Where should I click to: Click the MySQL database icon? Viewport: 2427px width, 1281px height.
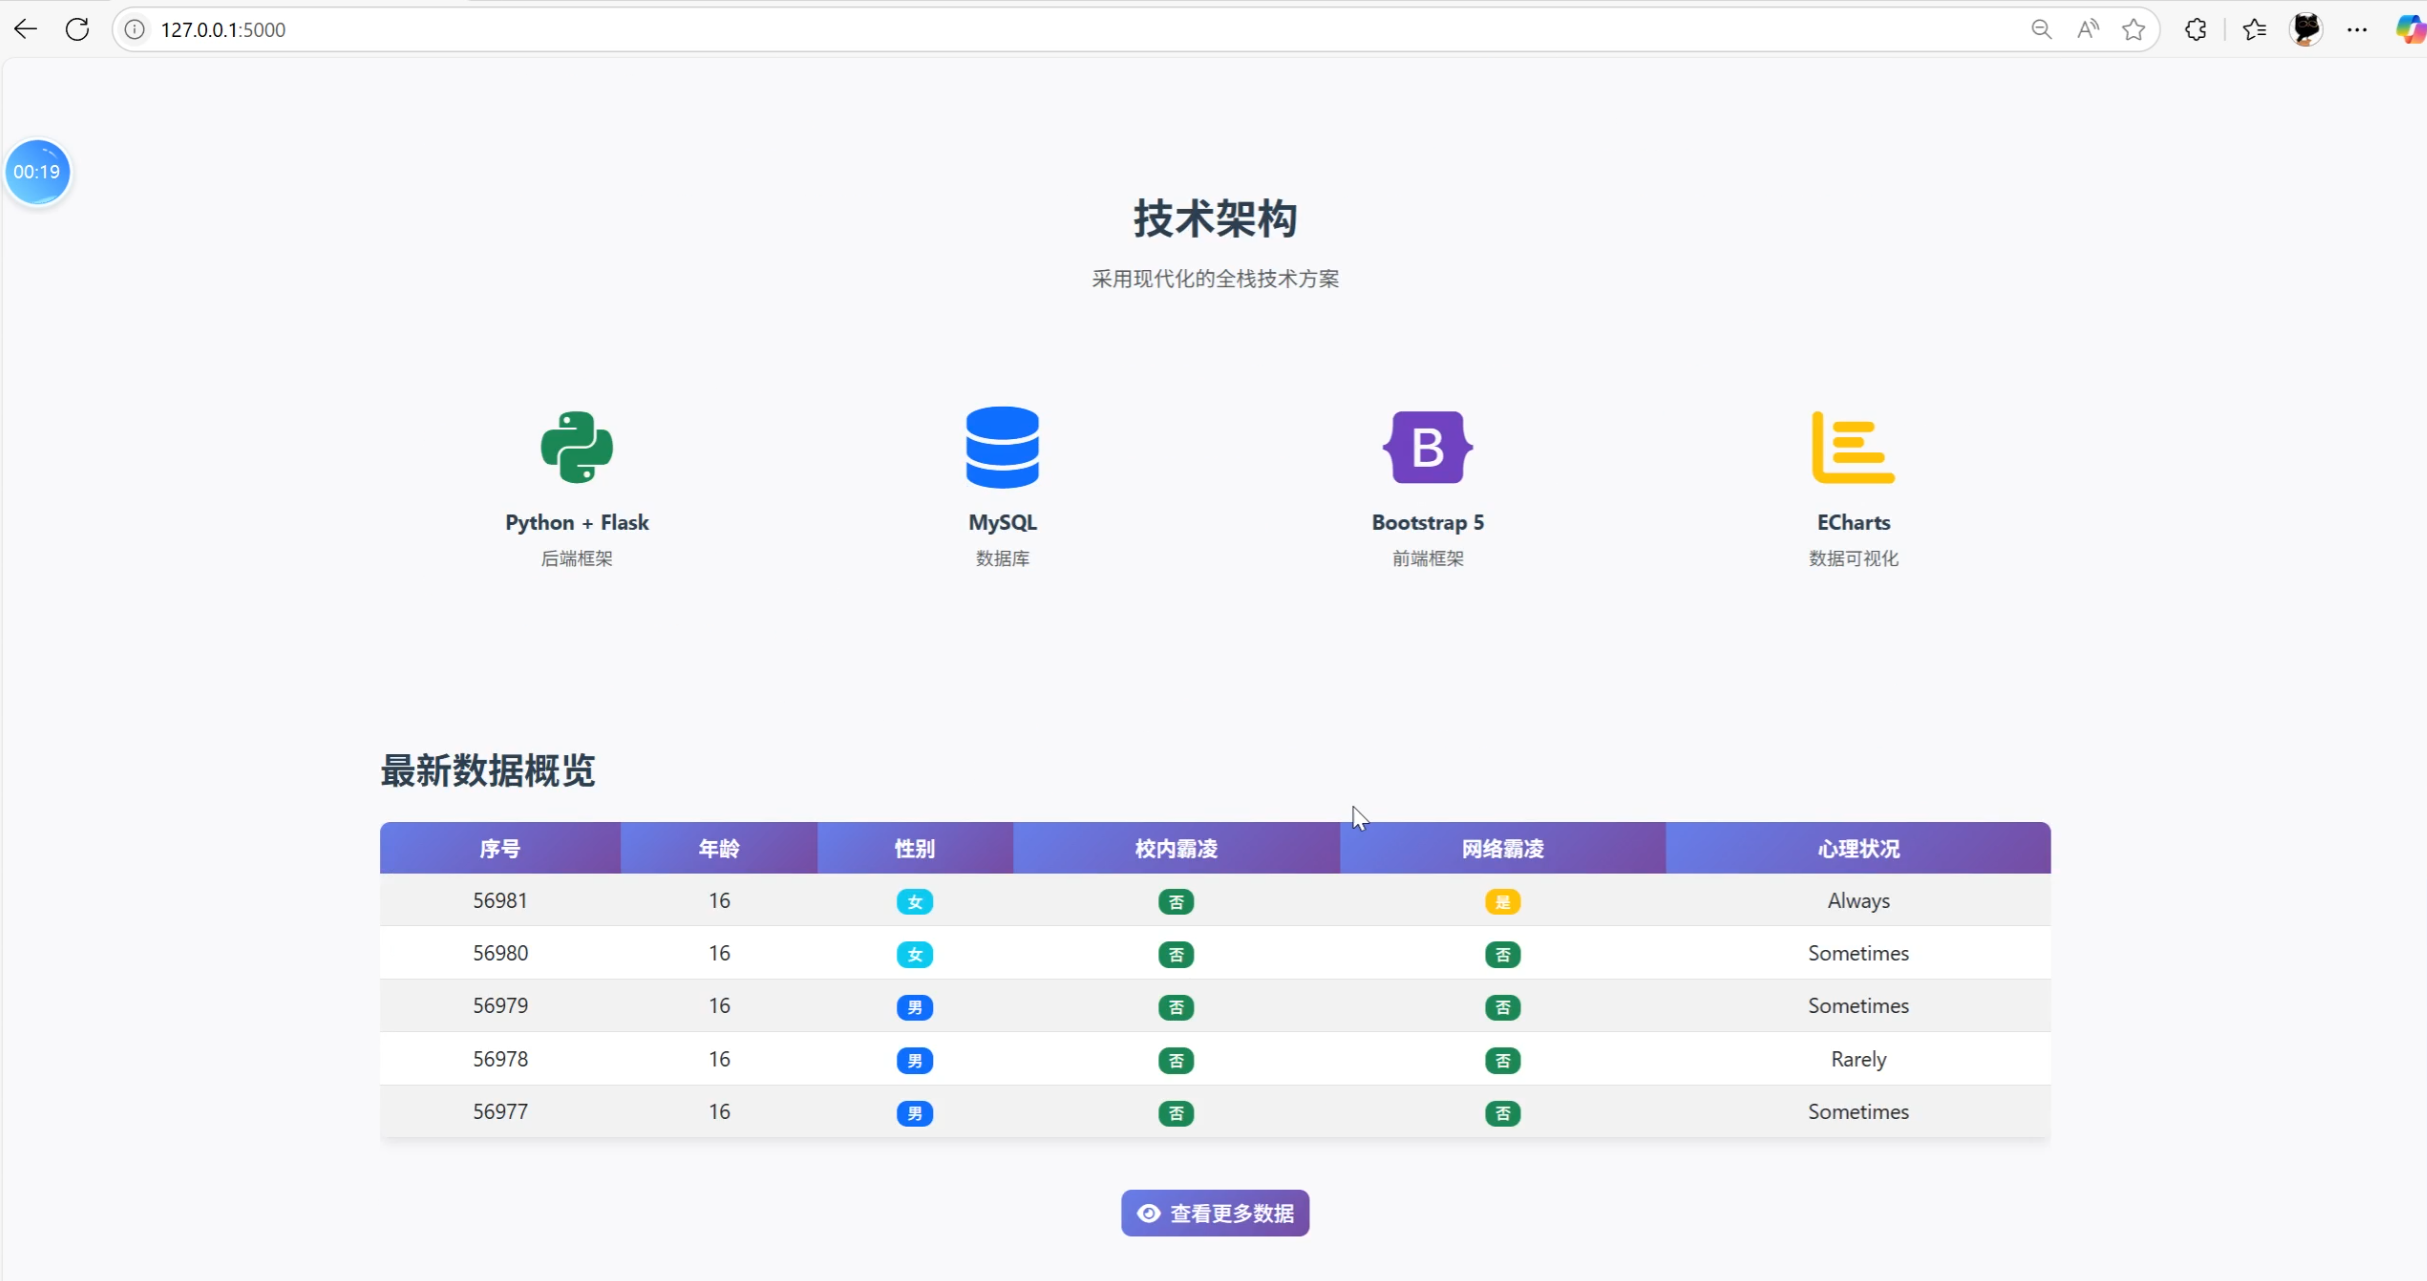coord(1002,447)
